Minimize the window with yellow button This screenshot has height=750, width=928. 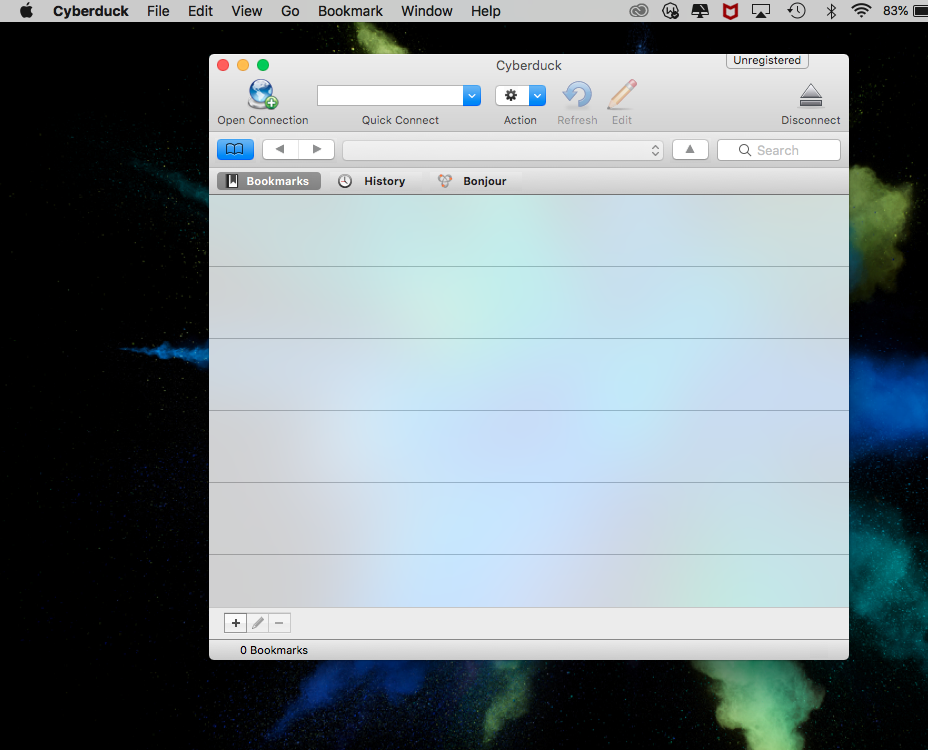click(243, 65)
